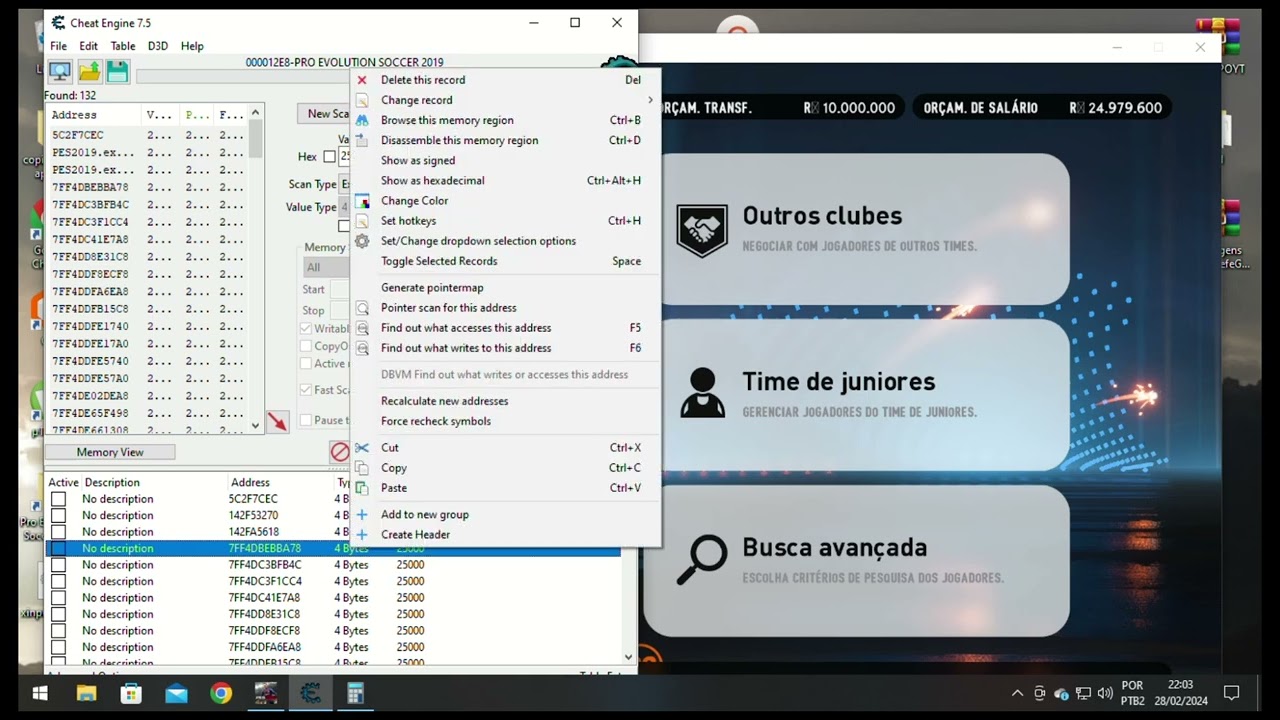Click the Set hotkeys icon

pyautogui.click(x=362, y=221)
